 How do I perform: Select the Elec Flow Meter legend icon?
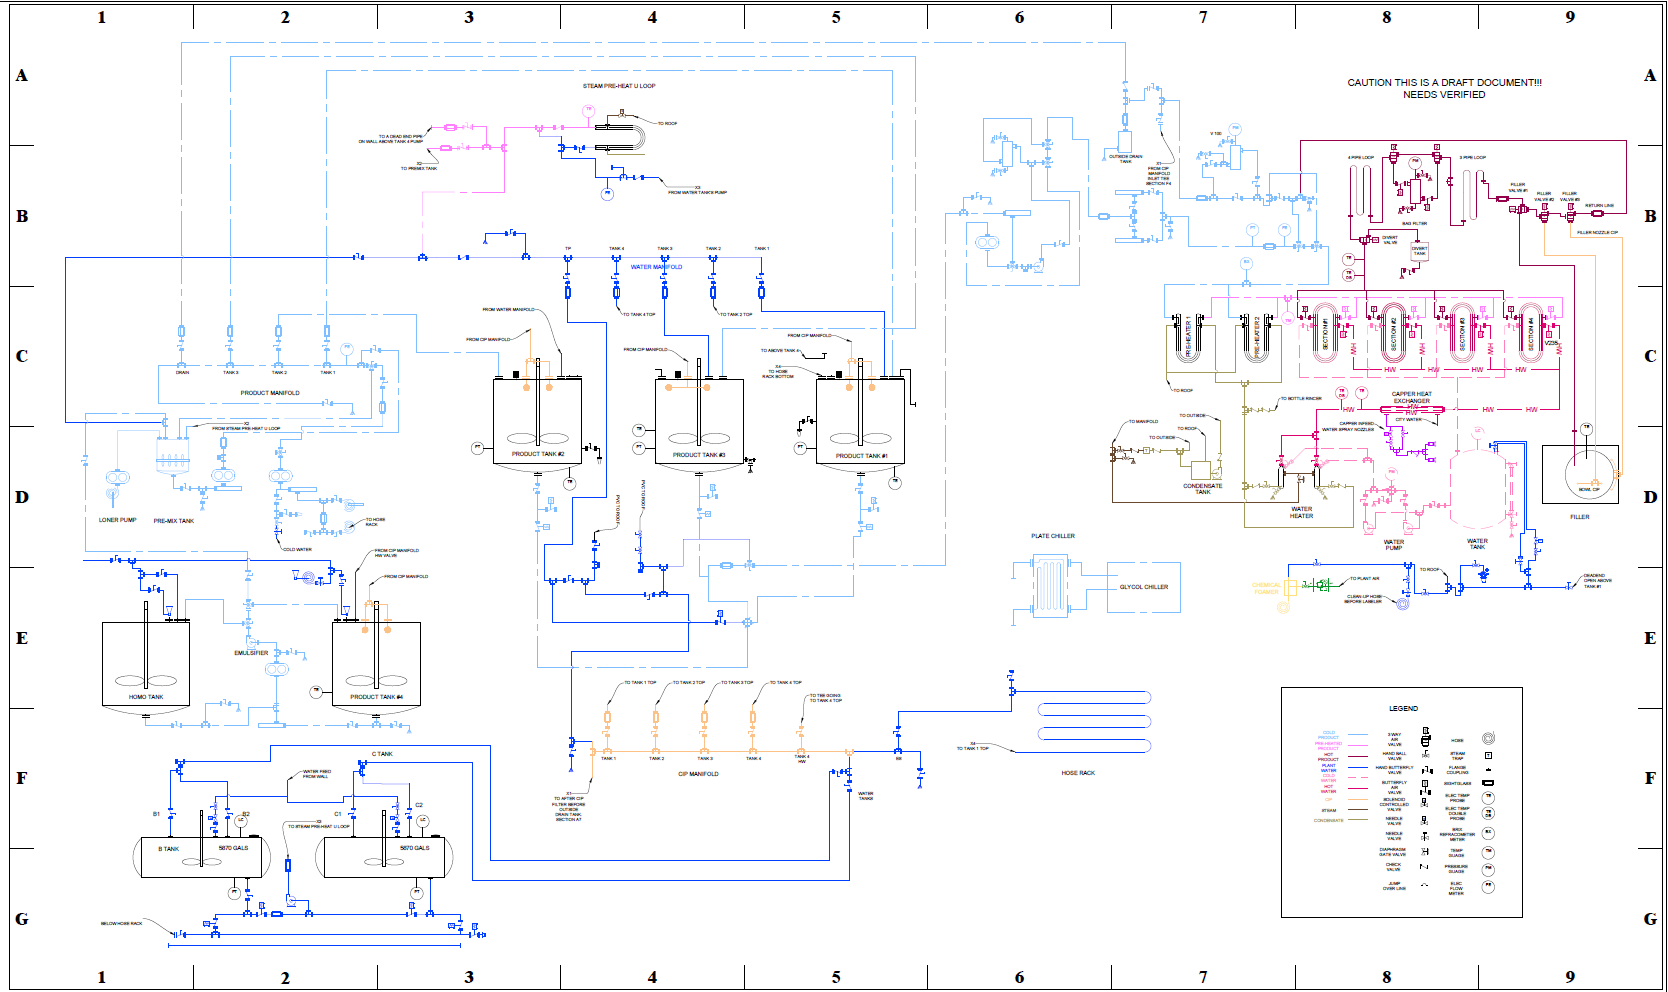(x=1489, y=884)
